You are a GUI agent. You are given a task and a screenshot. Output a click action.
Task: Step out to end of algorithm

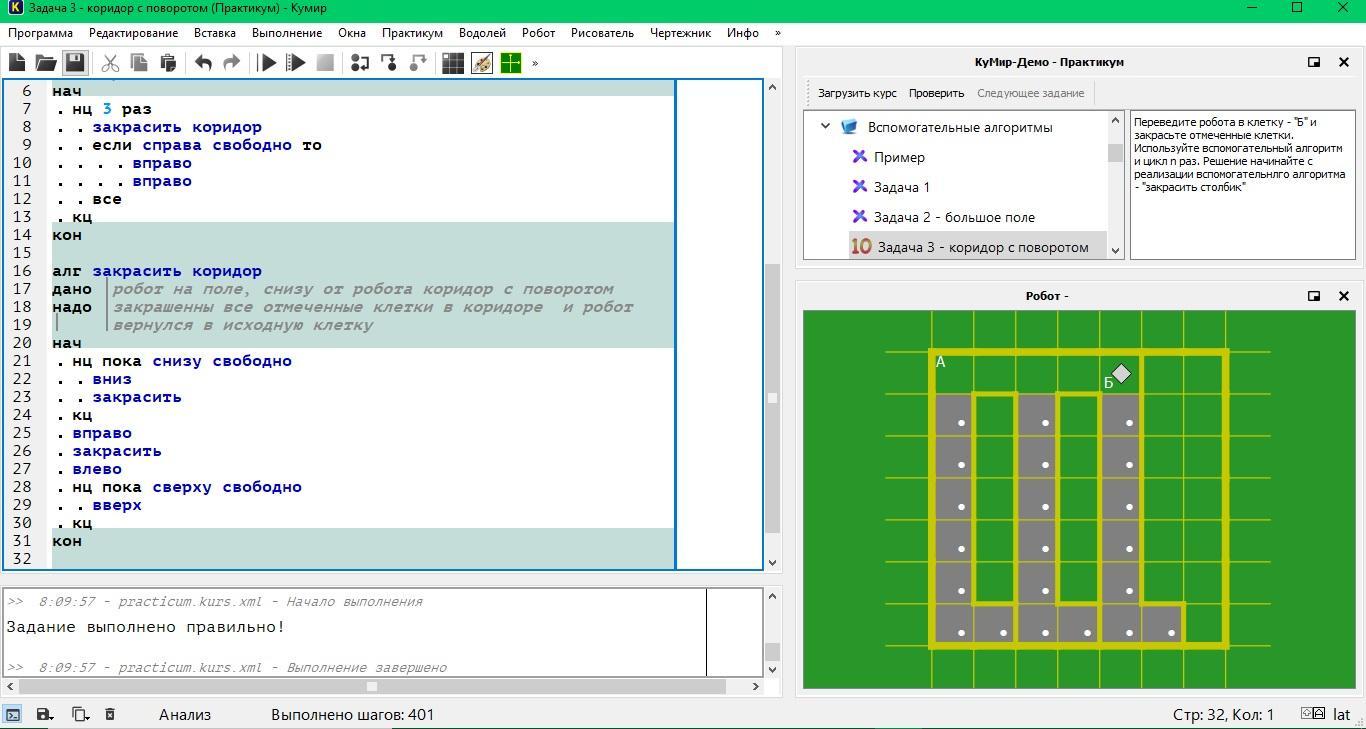pos(418,63)
